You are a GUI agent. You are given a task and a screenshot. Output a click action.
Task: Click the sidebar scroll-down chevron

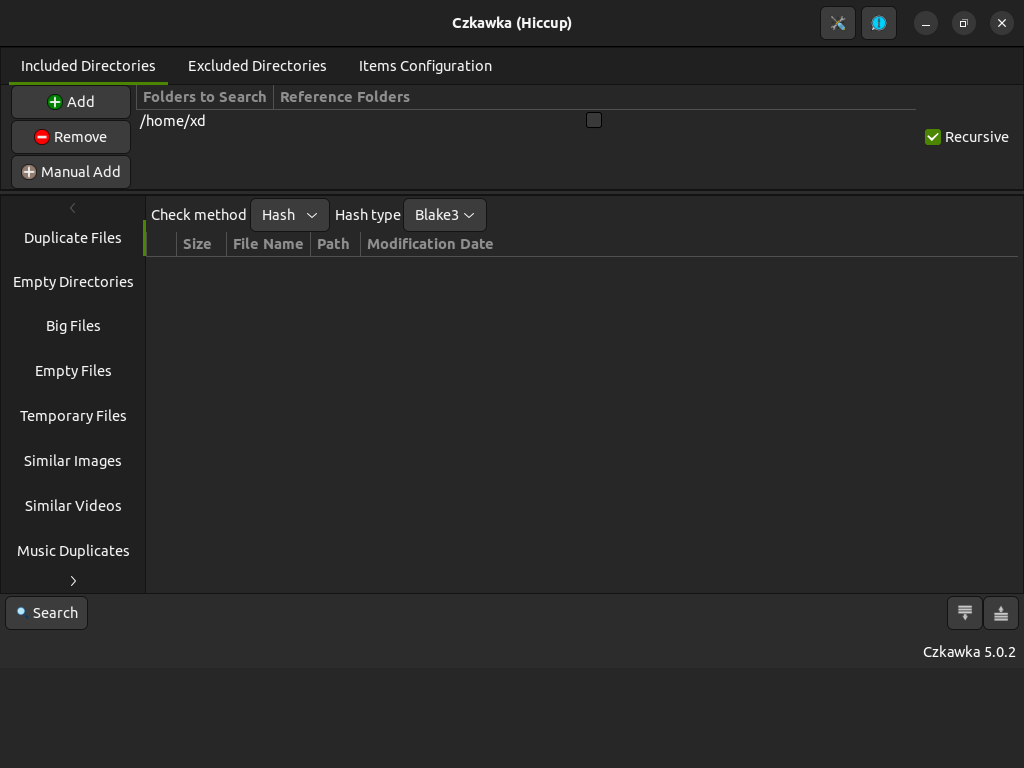point(73,581)
